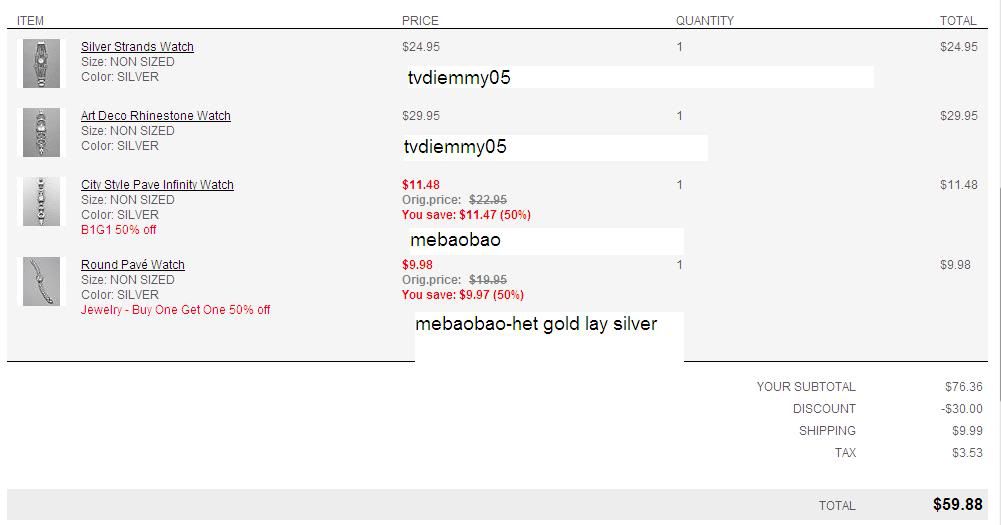1001x525 pixels.
Task: Click the PRICE column header
Action: click(420, 20)
